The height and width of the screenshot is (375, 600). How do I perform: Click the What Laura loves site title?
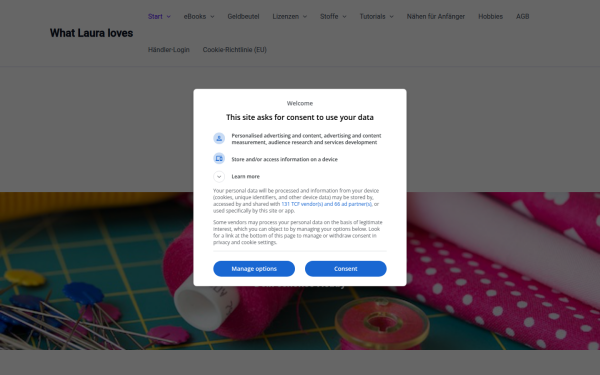pyautogui.click(x=91, y=33)
